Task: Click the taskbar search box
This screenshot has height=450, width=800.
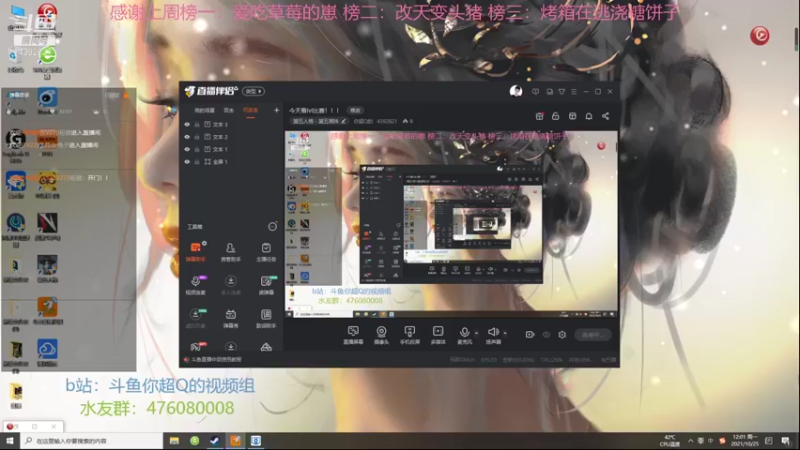Action: tap(91, 441)
